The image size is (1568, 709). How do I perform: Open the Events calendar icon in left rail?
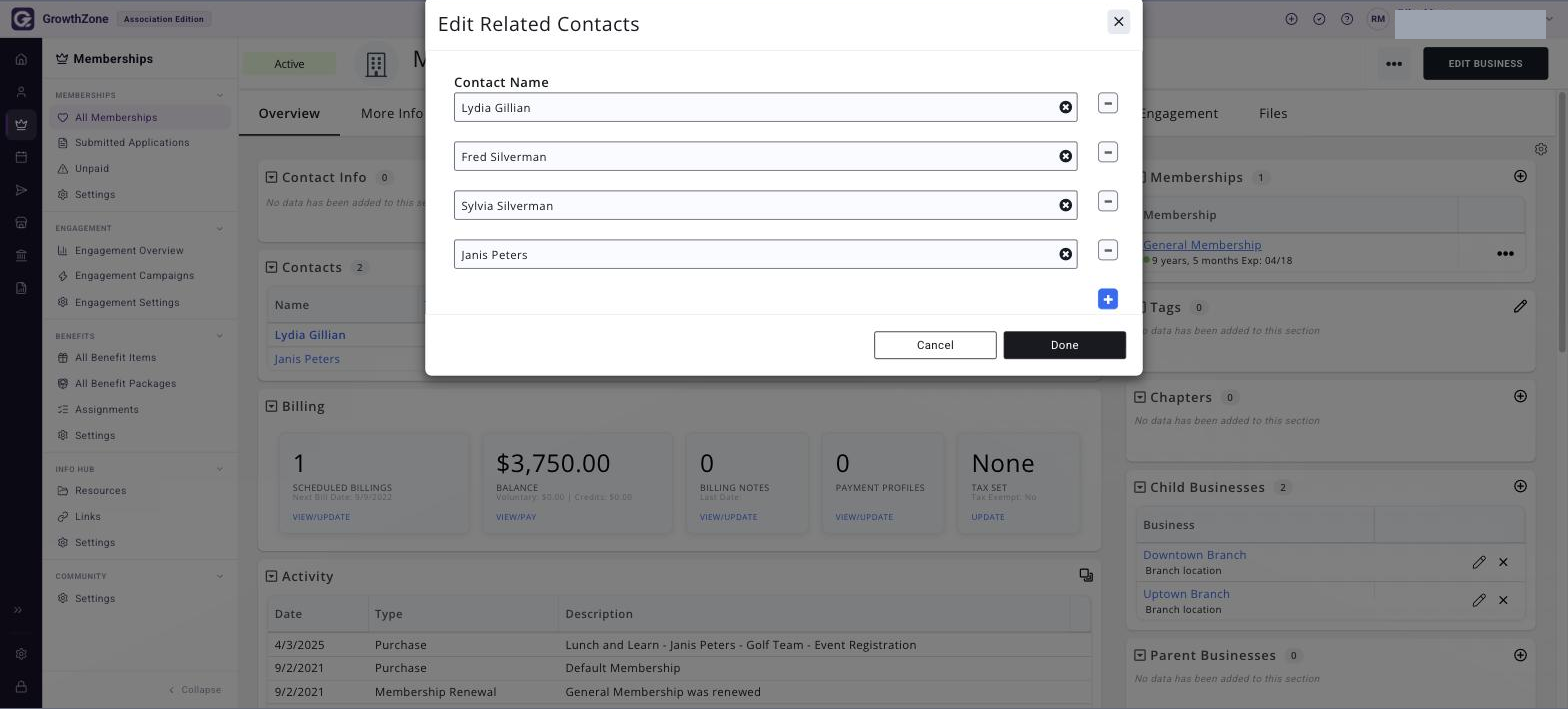point(21,157)
